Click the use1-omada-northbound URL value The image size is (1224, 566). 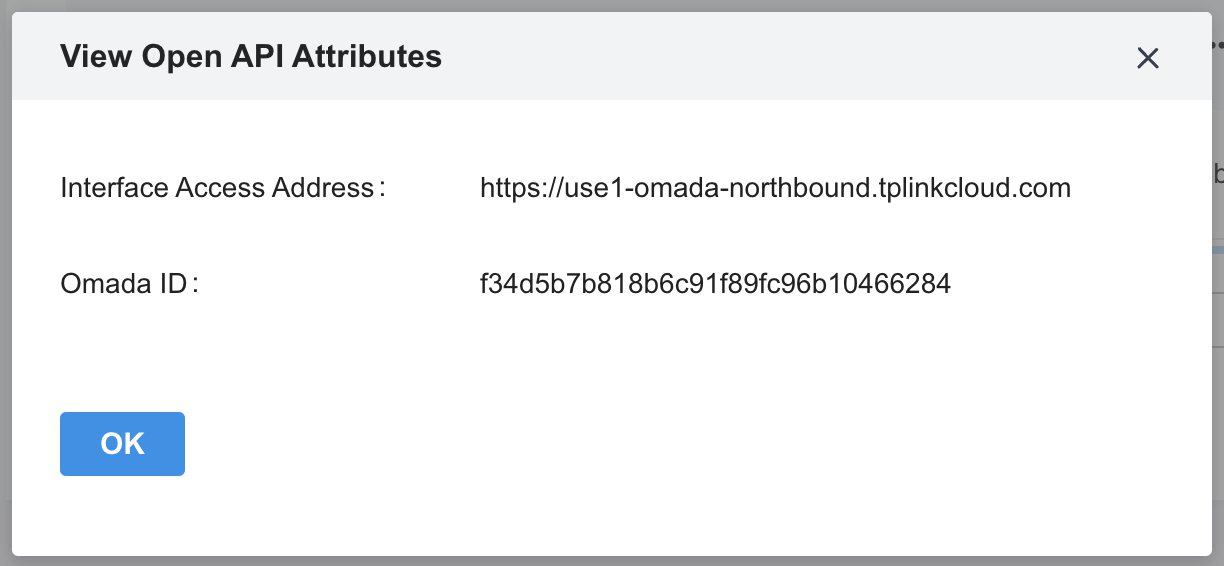(775, 187)
